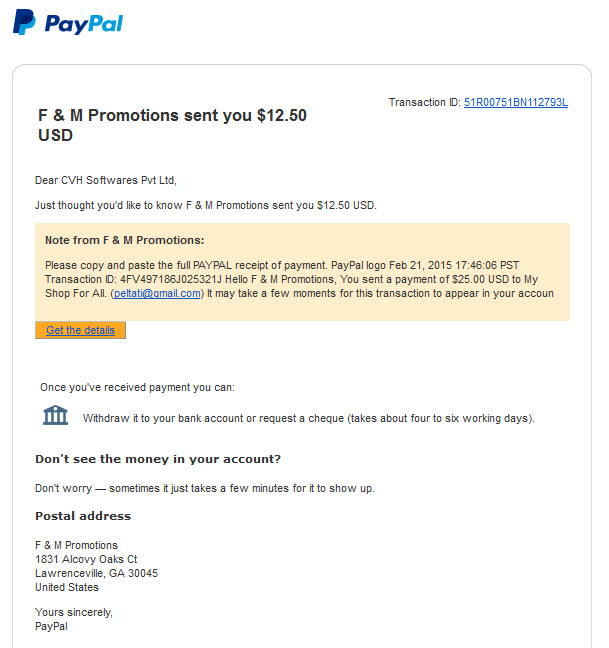Click the Transaction ID label text
The width and height of the screenshot is (609, 648).
[425, 102]
